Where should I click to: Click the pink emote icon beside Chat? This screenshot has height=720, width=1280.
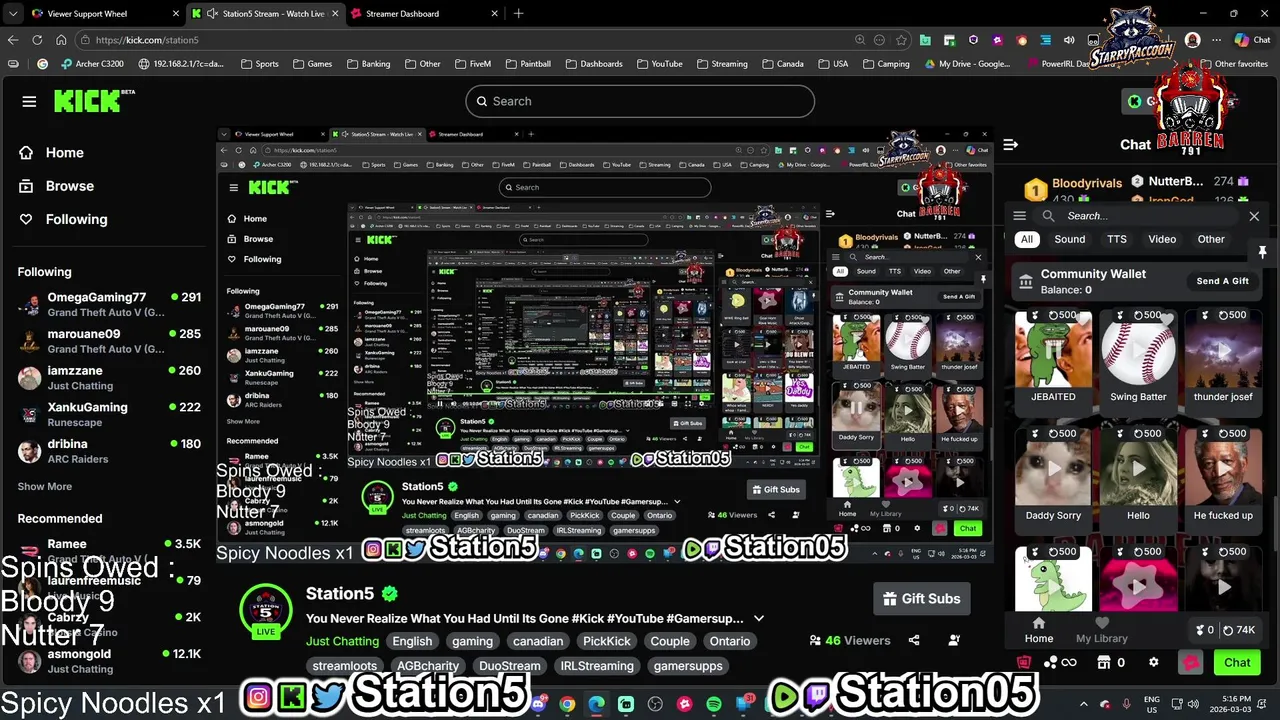coord(1190,662)
